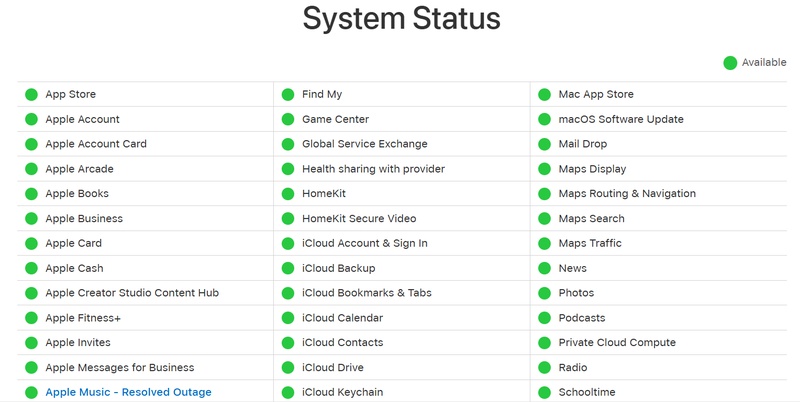Click the status dot next to Apple Cash
The image size is (800, 402).
pos(32,268)
